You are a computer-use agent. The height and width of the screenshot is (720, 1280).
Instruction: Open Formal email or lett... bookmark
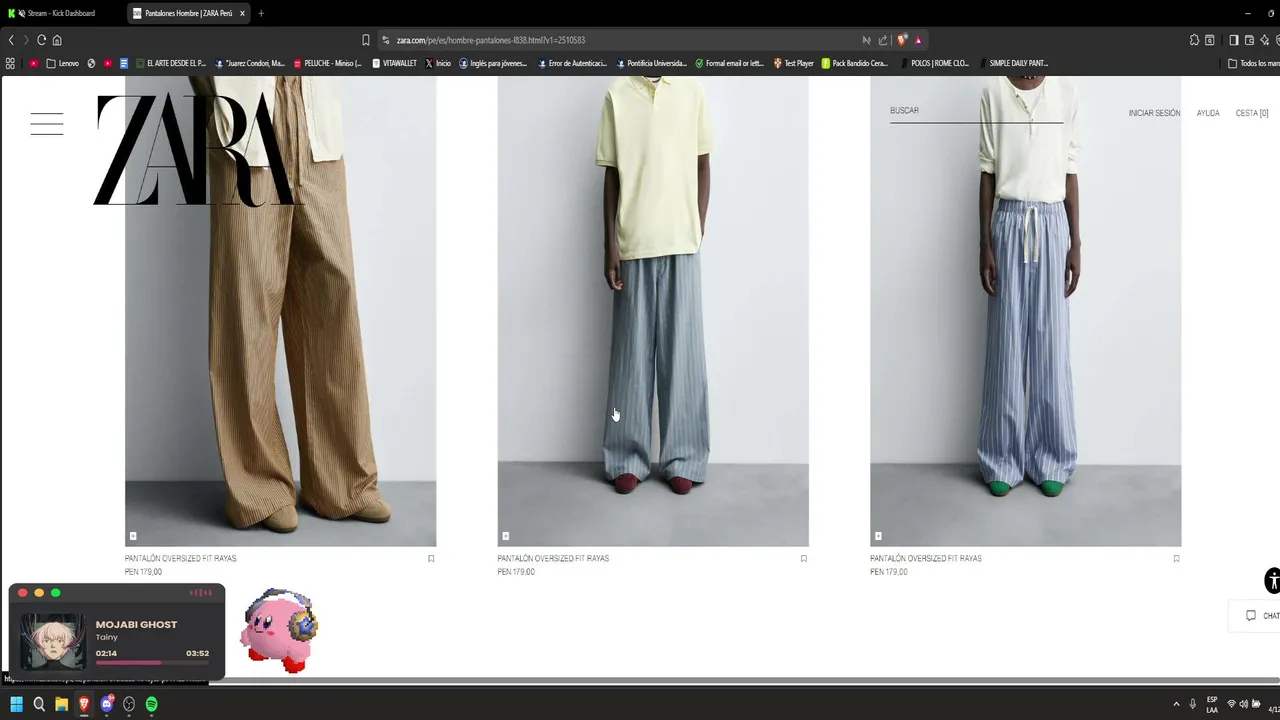point(729,63)
